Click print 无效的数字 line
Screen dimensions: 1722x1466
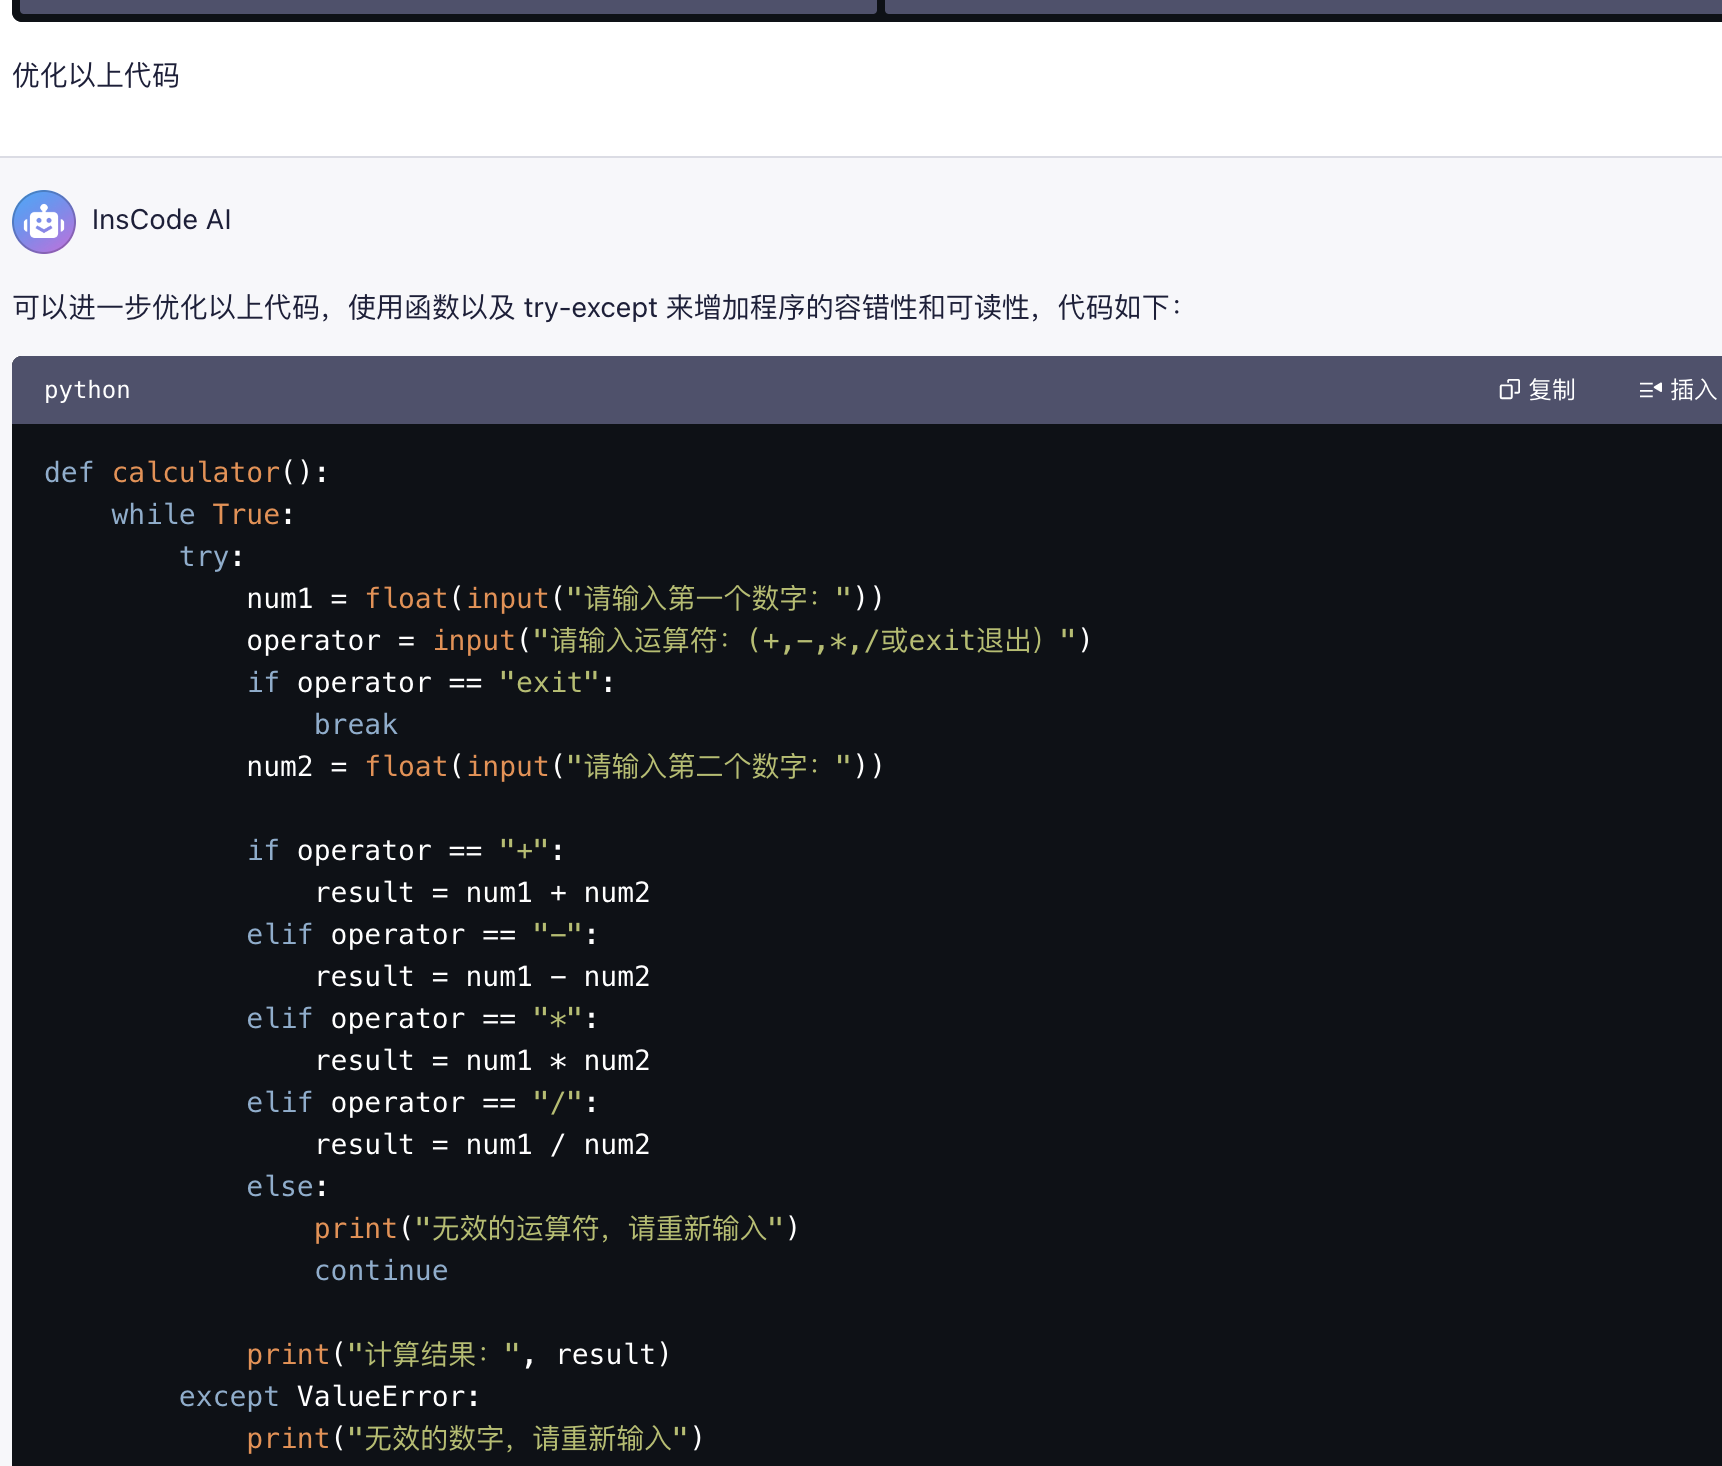click(x=476, y=1438)
